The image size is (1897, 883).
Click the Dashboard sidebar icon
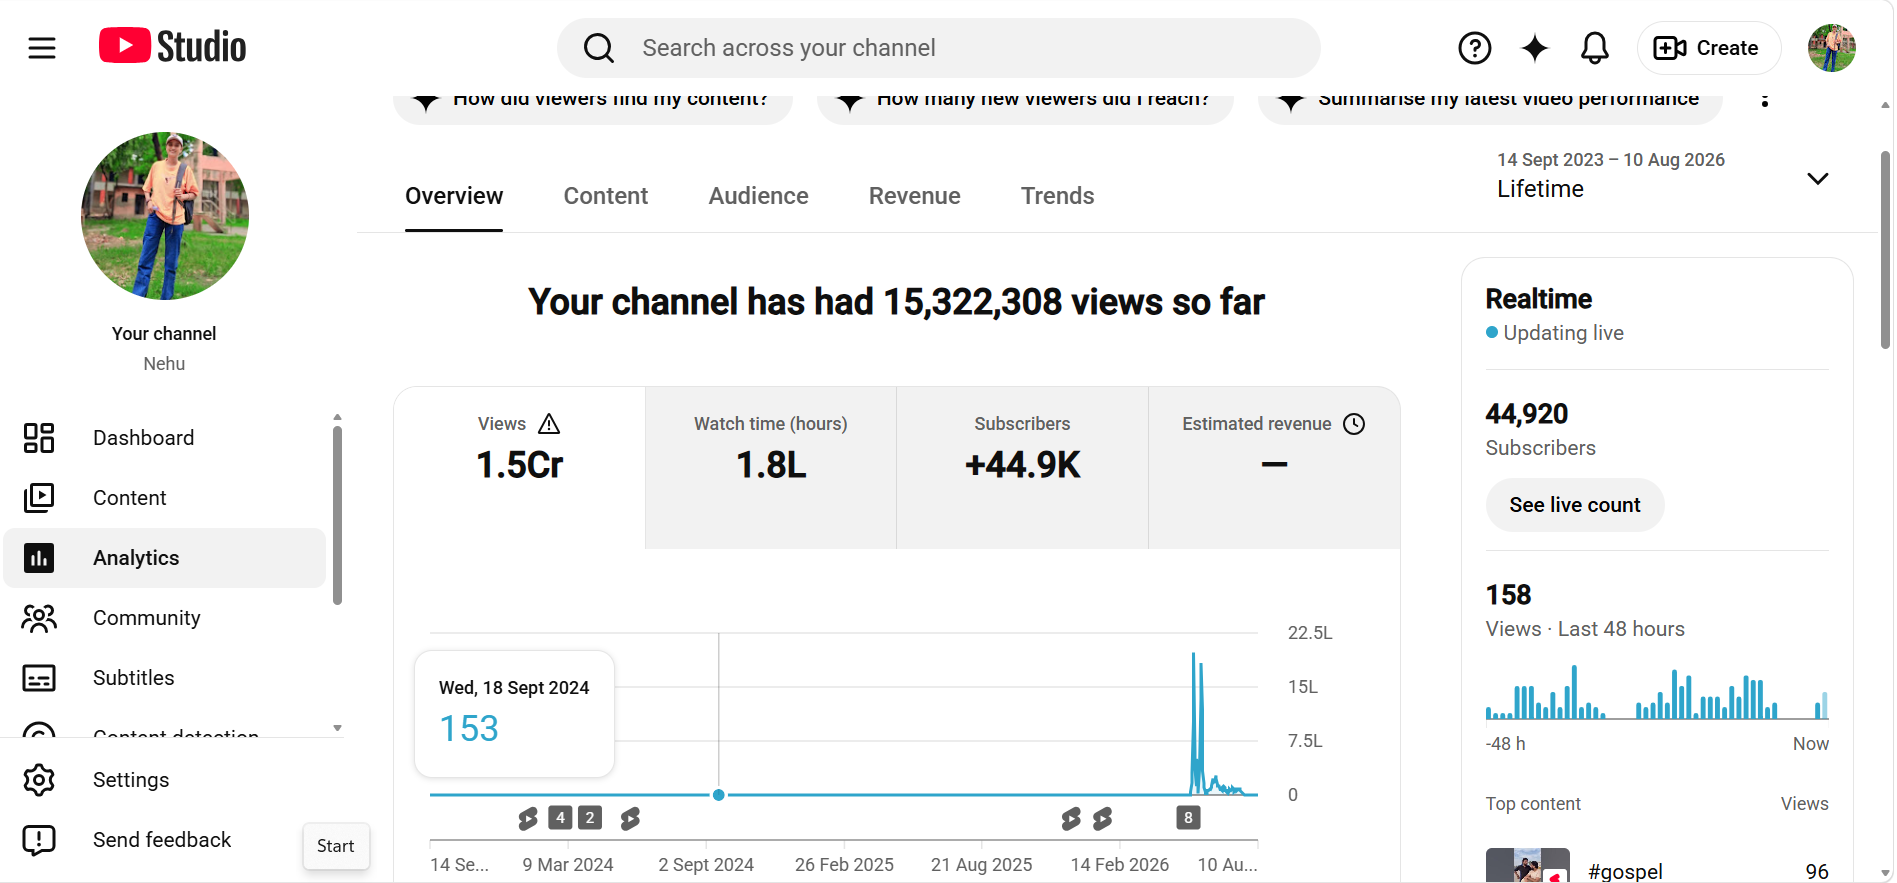[x=39, y=438]
